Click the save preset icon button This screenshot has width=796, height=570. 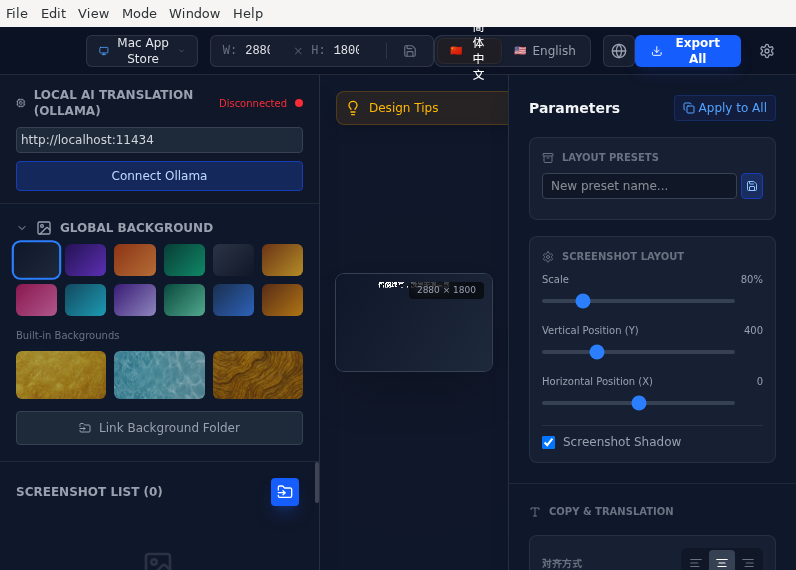click(752, 186)
